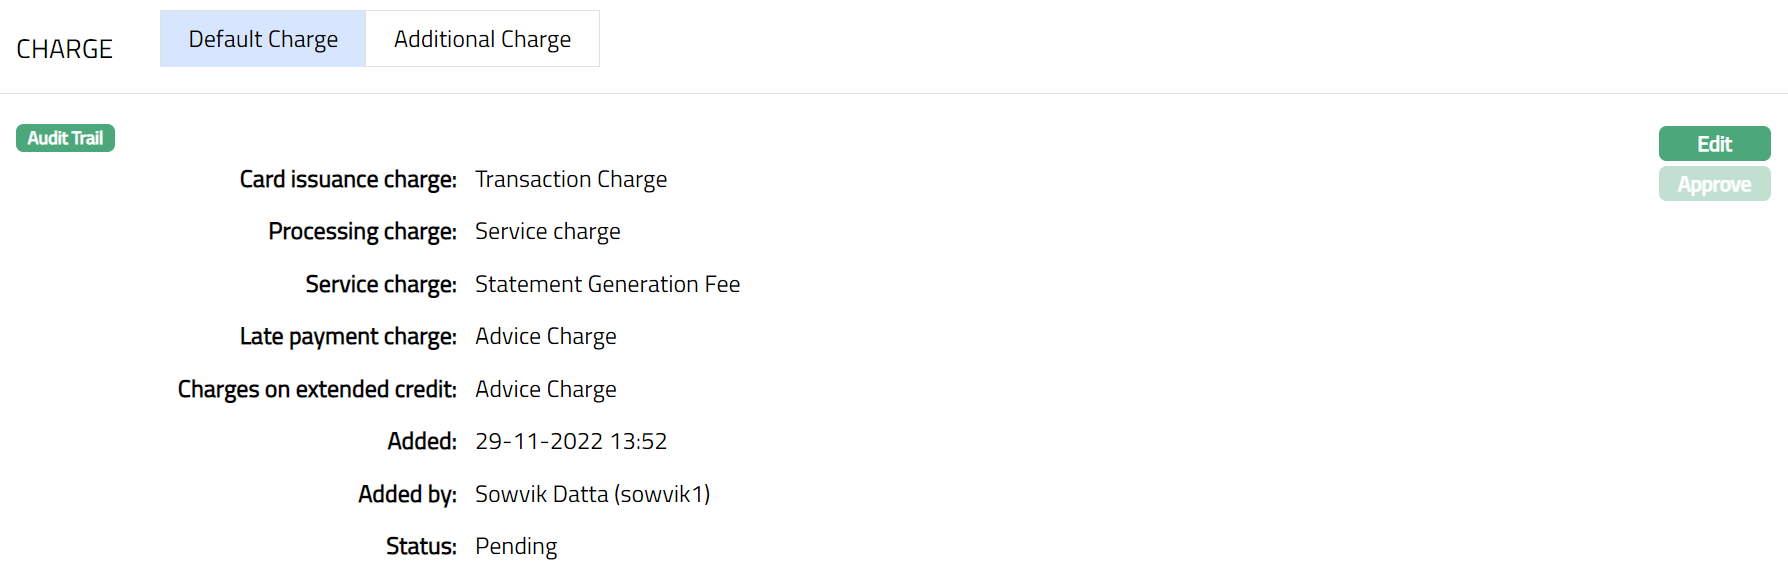The image size is (1788, 572).
Task: Switch to the Default Charge tab
Action: pyautogui.click(x=263, y=39)
